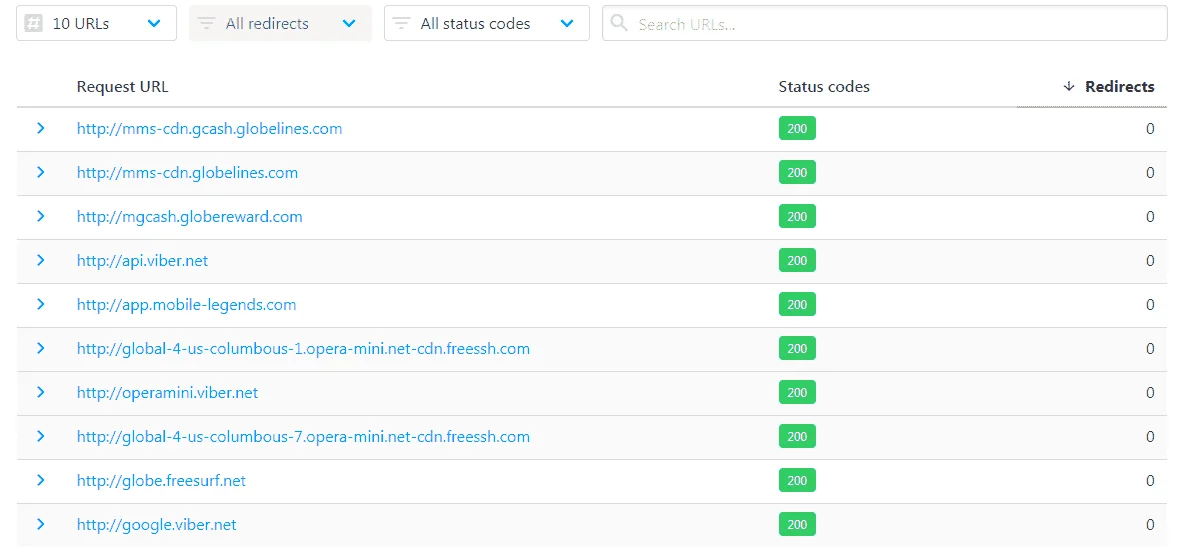This screenshot has width=1190, height=552.
Task: Sort by the Redirects column header
Action: tap(1119, 87)
